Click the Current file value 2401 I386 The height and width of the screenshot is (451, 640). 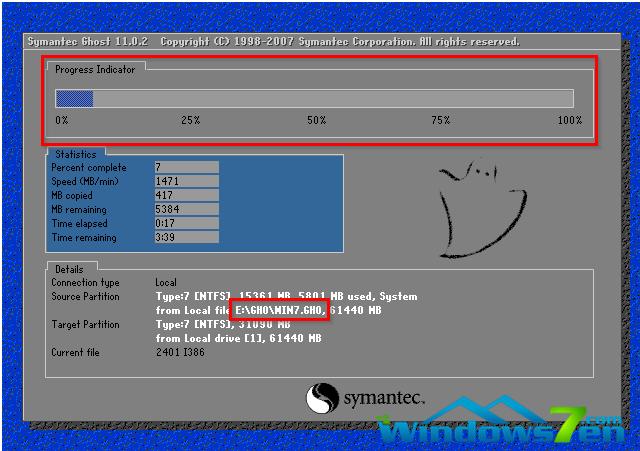pos(182,353)
